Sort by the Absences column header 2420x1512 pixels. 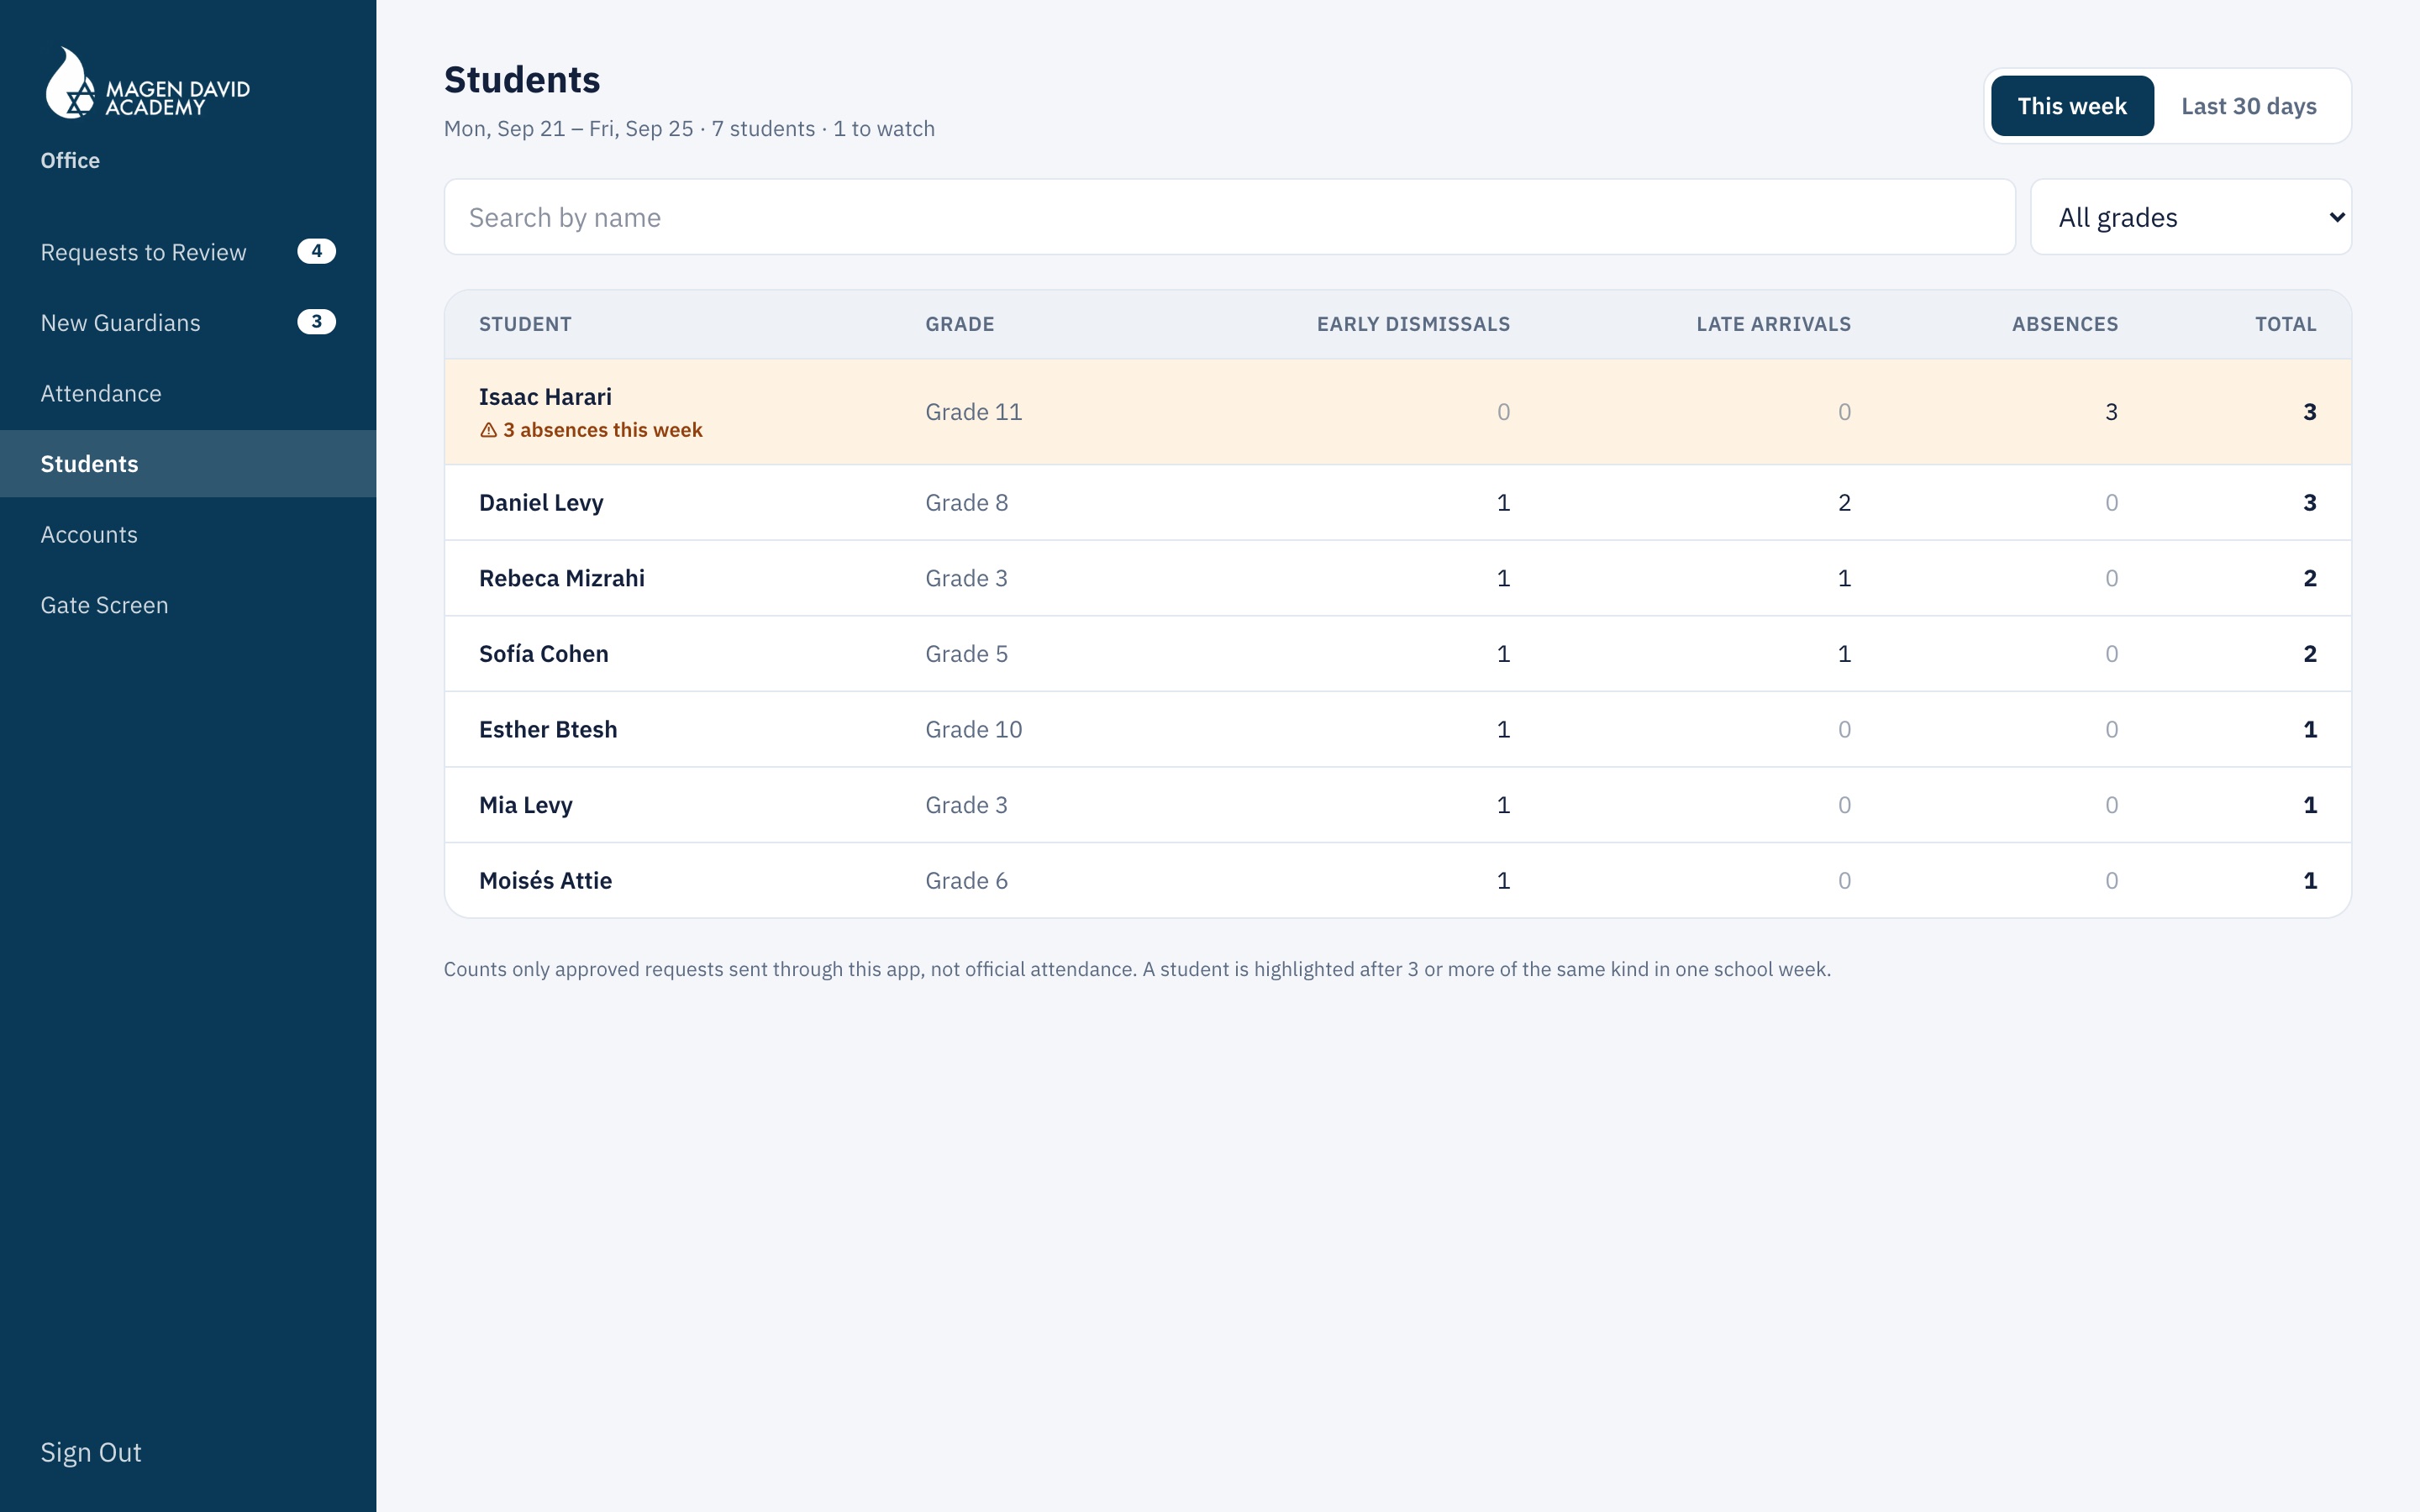pyautogui.click(x=2064, y=324)
